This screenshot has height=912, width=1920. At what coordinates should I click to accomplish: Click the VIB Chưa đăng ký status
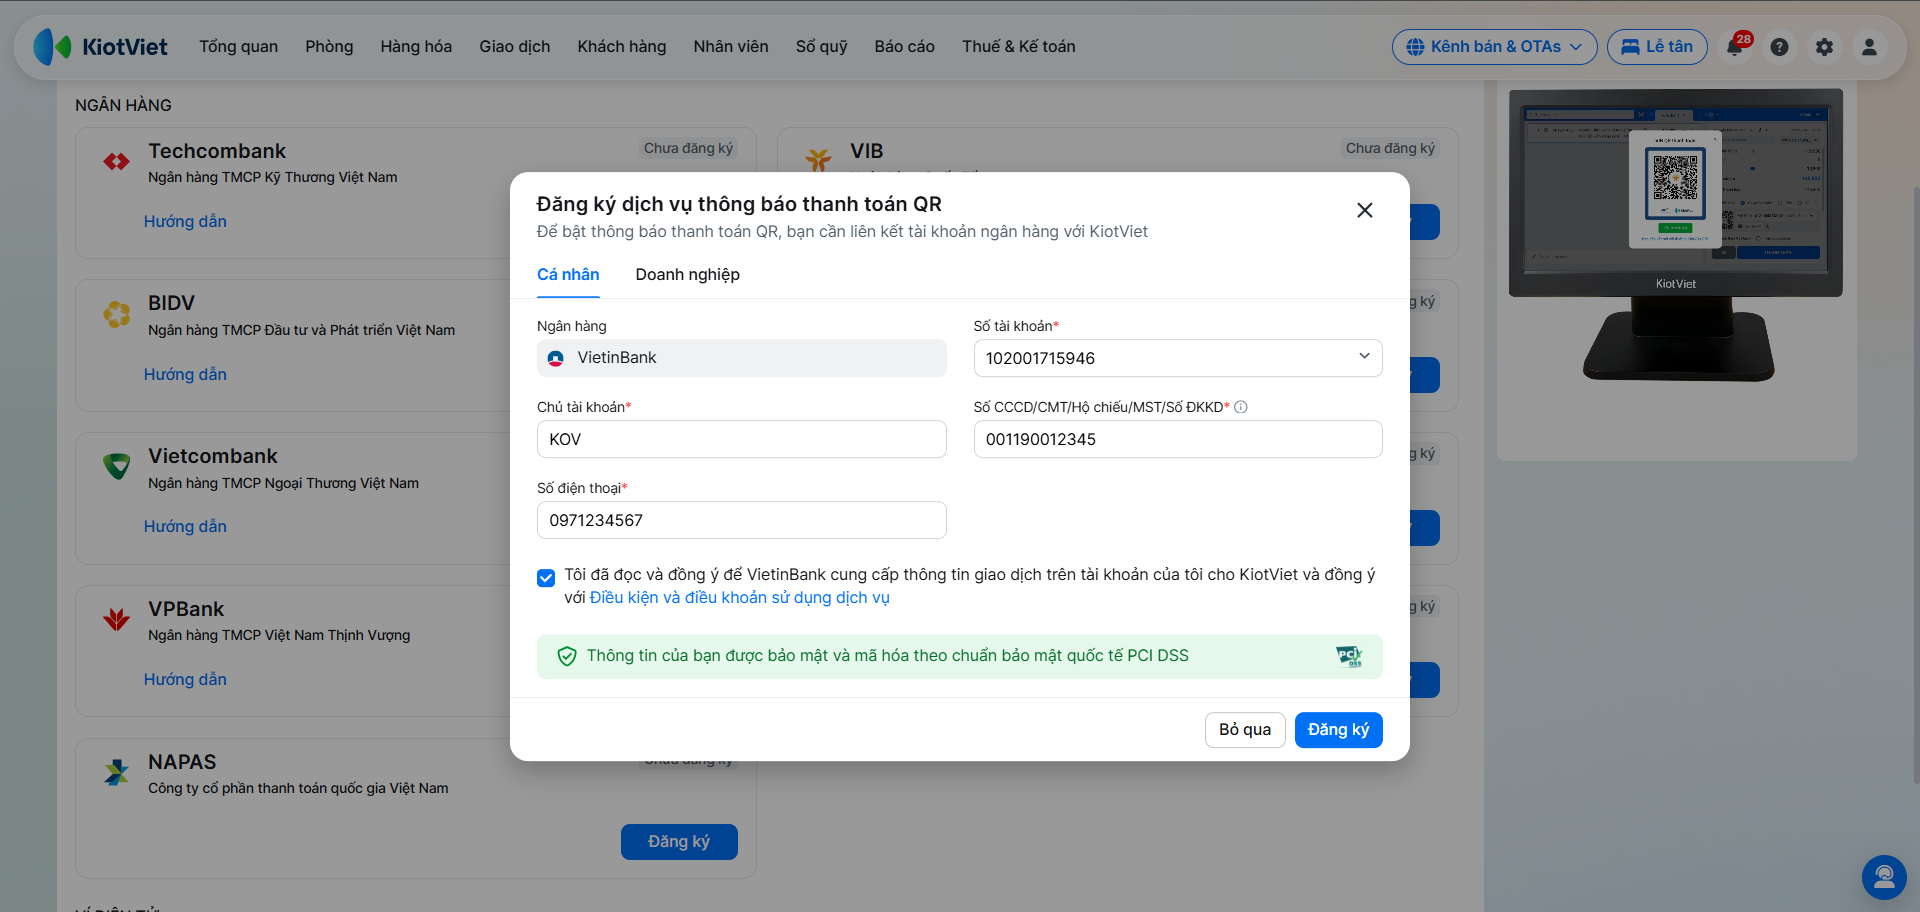[x=1390, y=148]
